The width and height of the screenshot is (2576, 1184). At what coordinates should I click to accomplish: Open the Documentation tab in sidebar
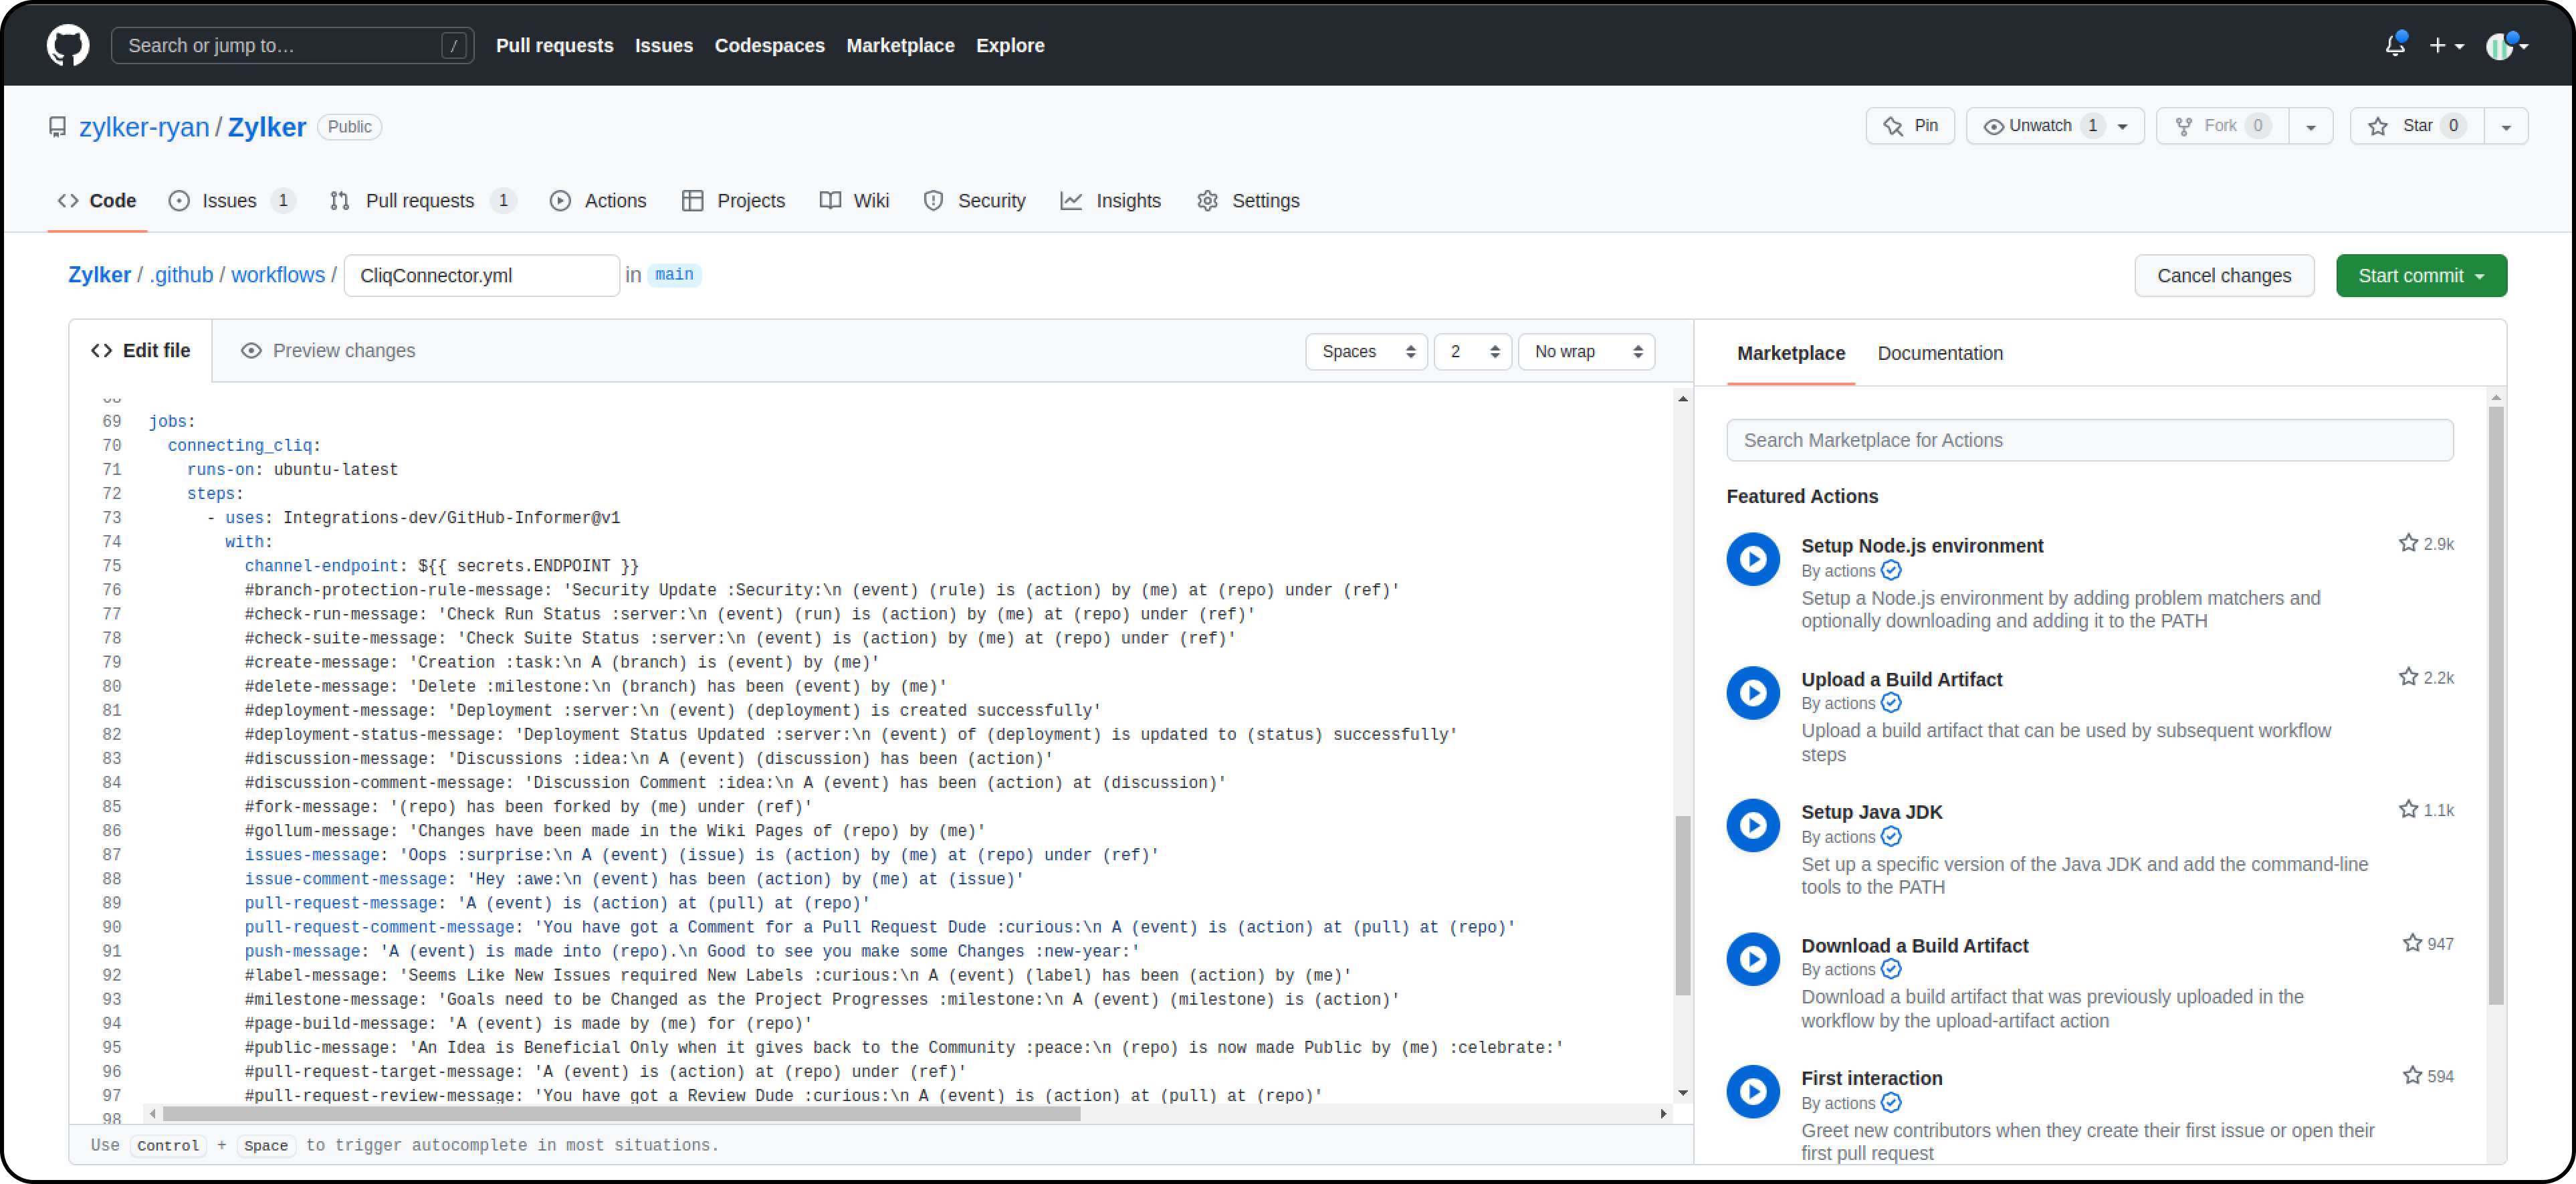click(1939, 353)
